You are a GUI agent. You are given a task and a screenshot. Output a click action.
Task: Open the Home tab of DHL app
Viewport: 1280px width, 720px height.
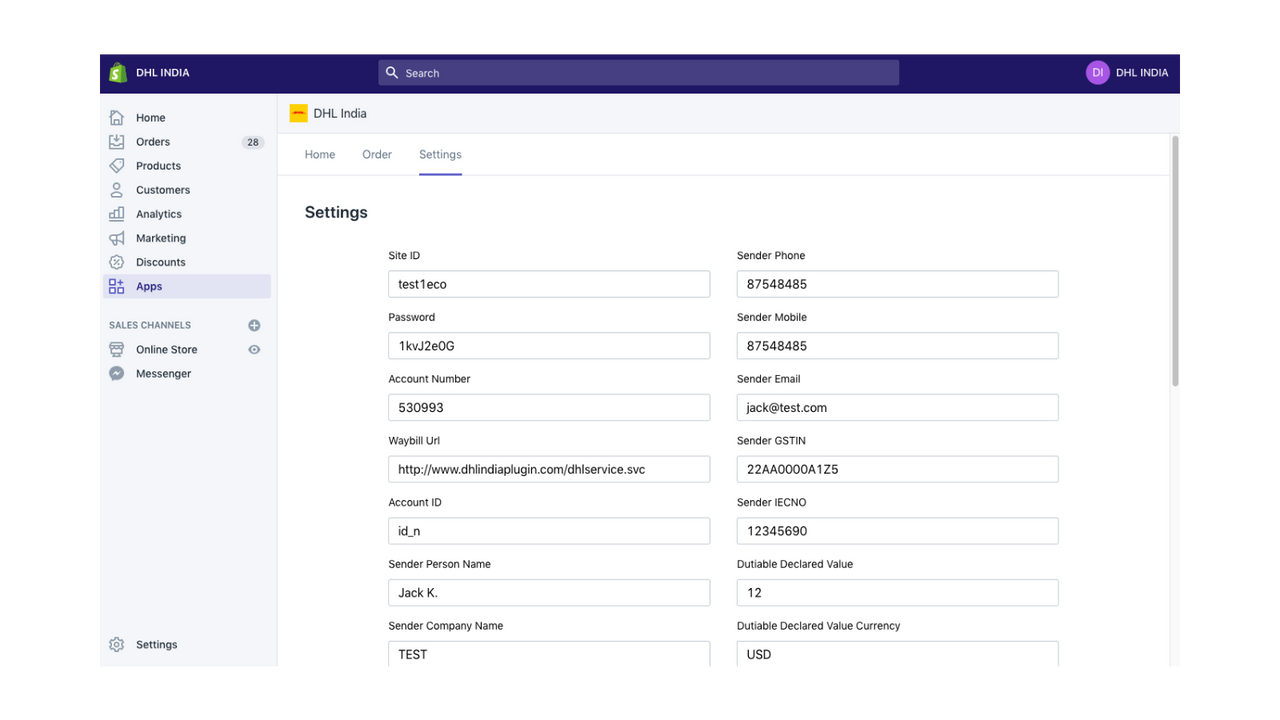click(x=320, y=155)
